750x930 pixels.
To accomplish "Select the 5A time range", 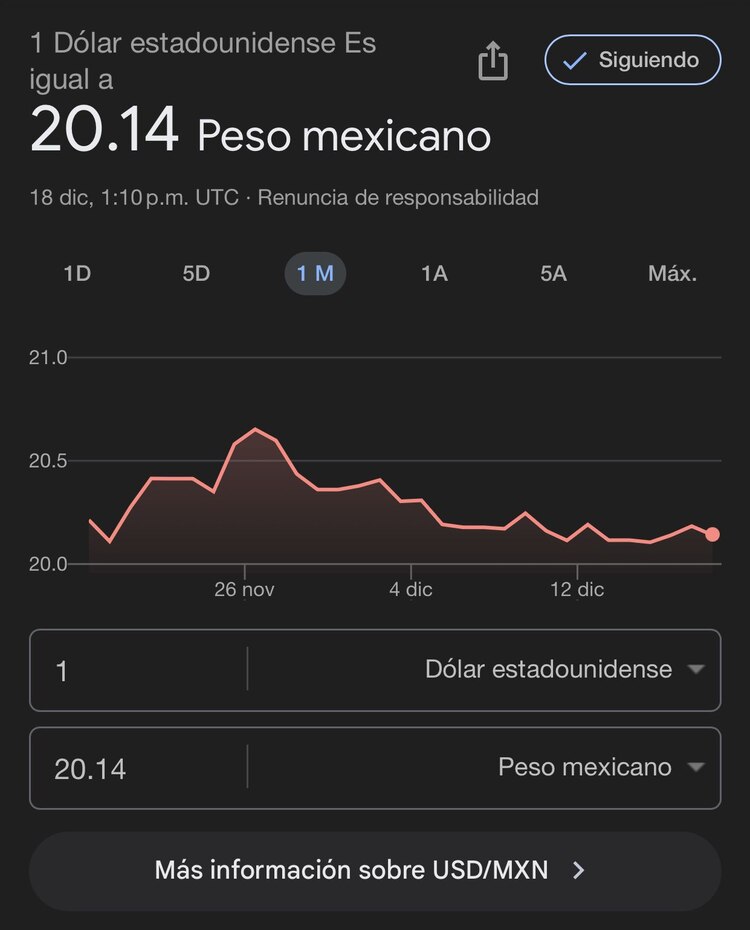I will 553,273.
